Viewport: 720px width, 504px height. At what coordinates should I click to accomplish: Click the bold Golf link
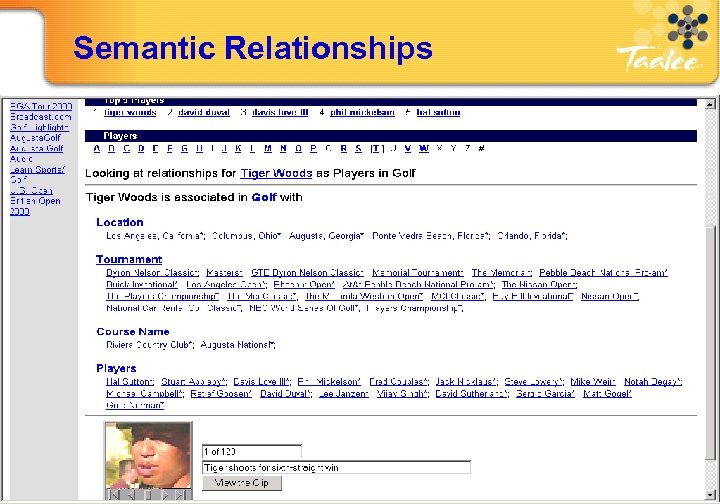[x=264, y=197]
